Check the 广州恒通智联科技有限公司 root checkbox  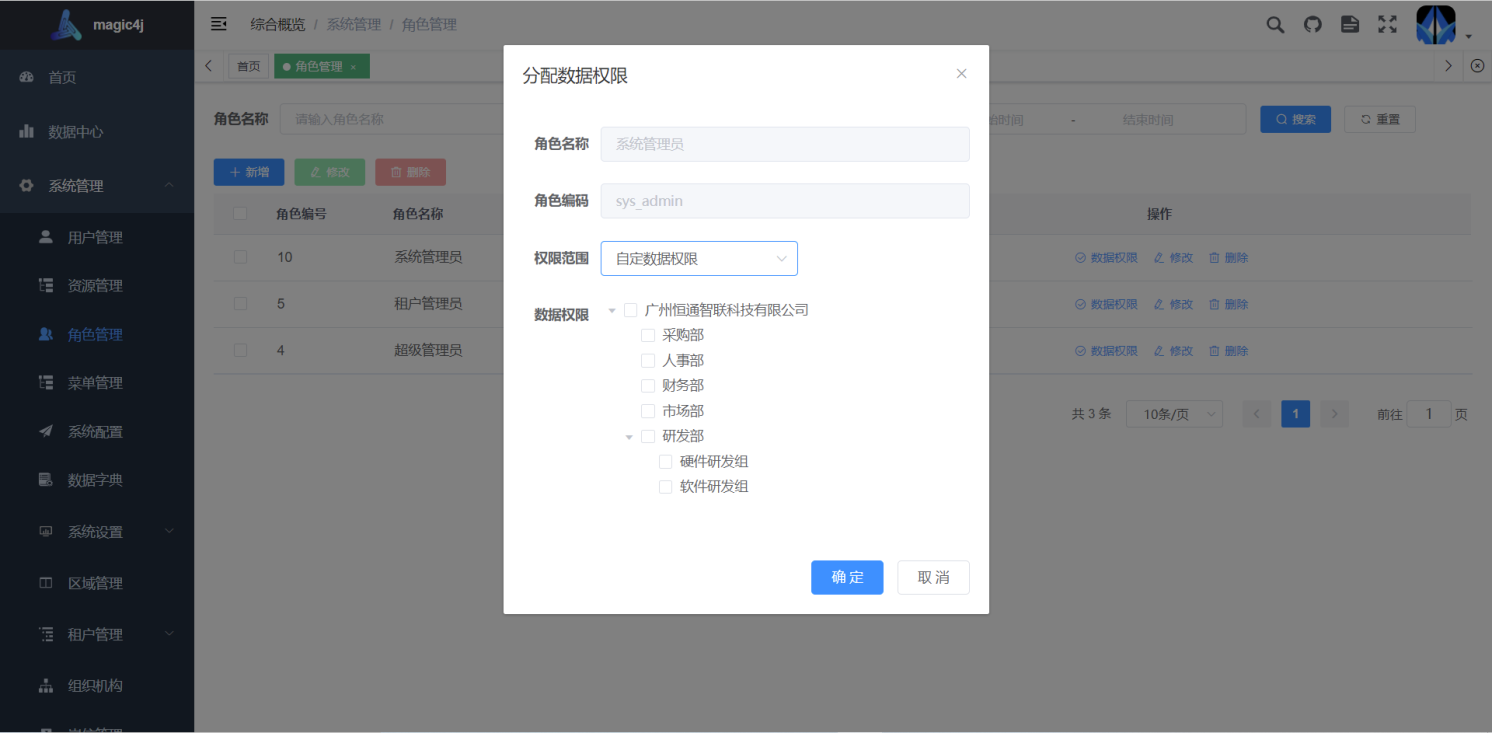(x=630, y=309)
